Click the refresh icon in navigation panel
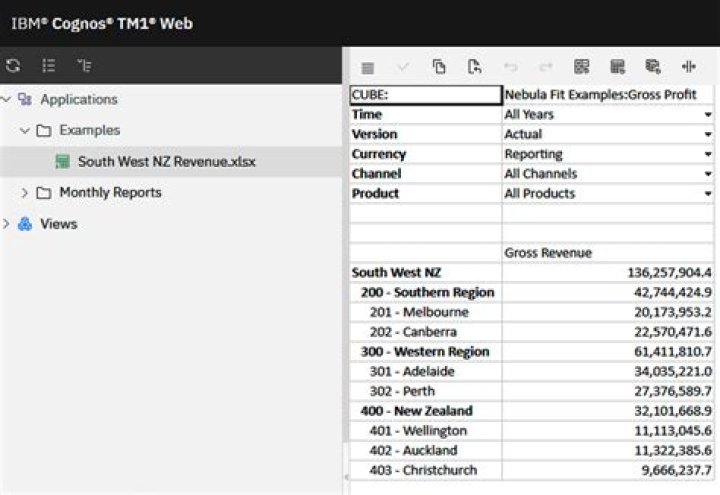This screenshot has height=495, width=720. [x=13, y=66]
